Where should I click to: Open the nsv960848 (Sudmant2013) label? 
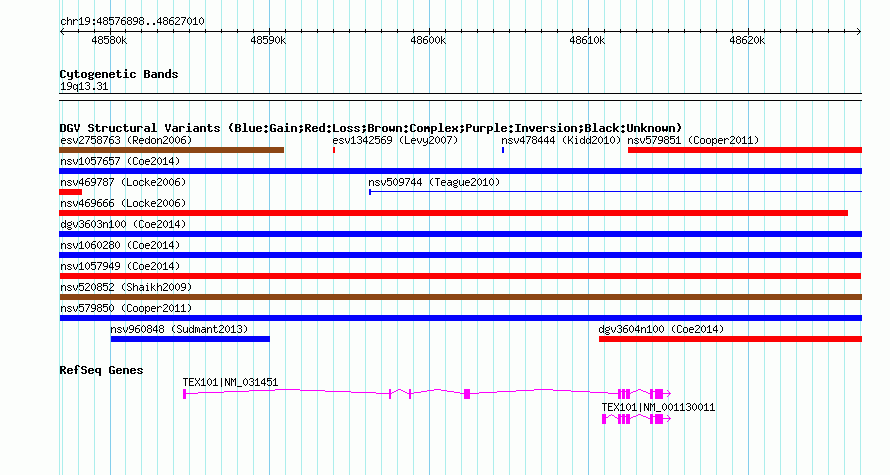click(x=179, y=329)
